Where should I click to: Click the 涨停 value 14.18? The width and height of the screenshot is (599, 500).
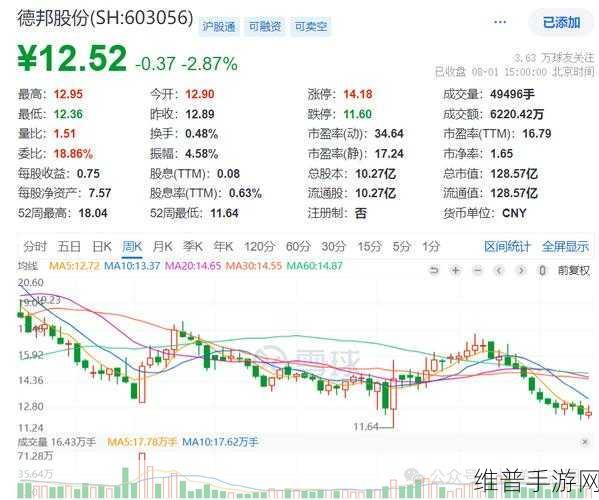click(358, 94)
